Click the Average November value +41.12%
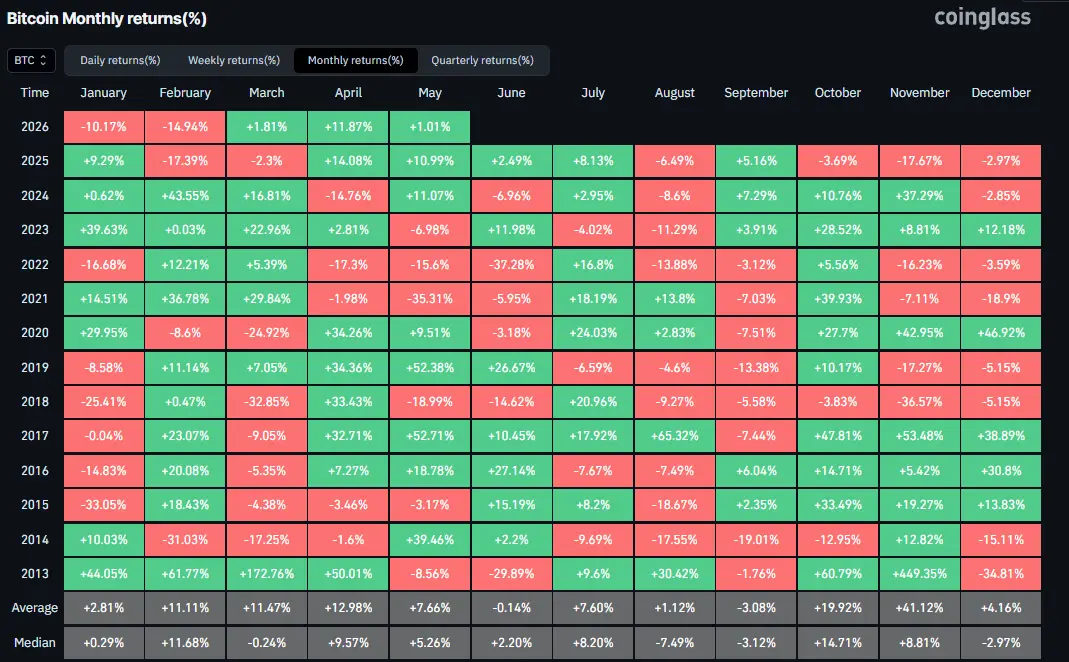 pyautogui.click(x=919, y=607)
